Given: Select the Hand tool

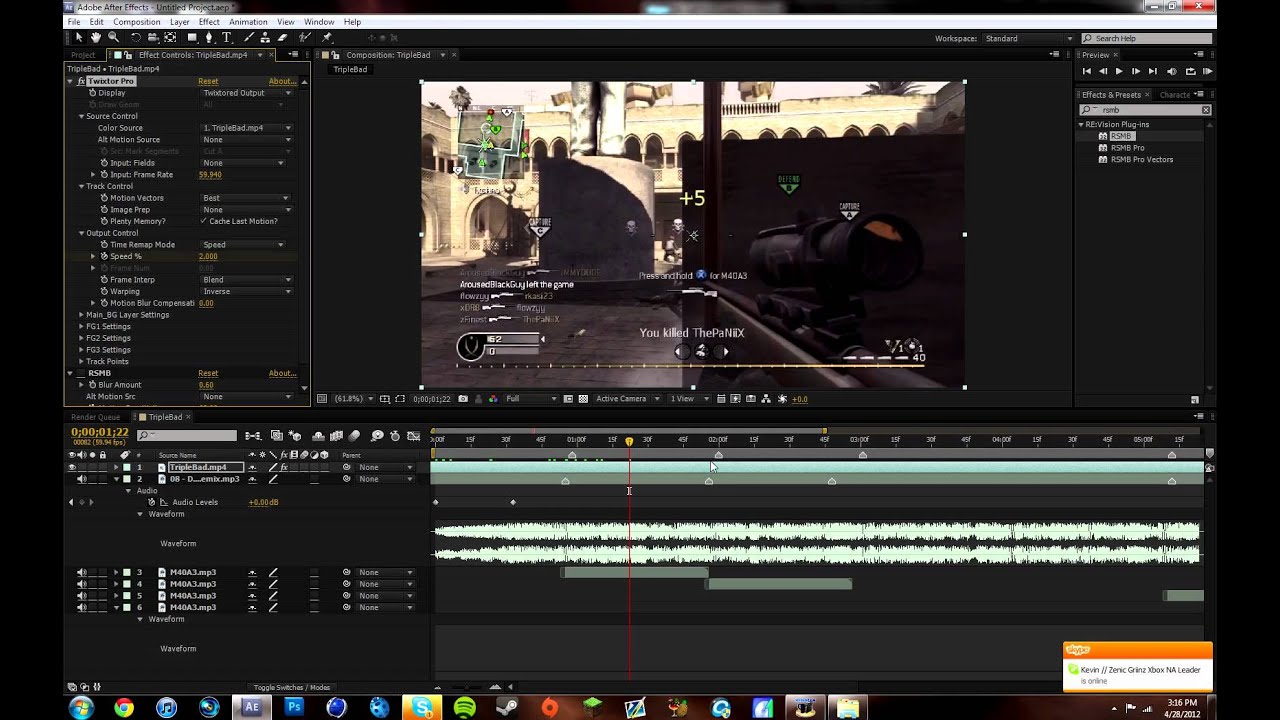Looking at the screenshot, I should [x=96, y=38].
